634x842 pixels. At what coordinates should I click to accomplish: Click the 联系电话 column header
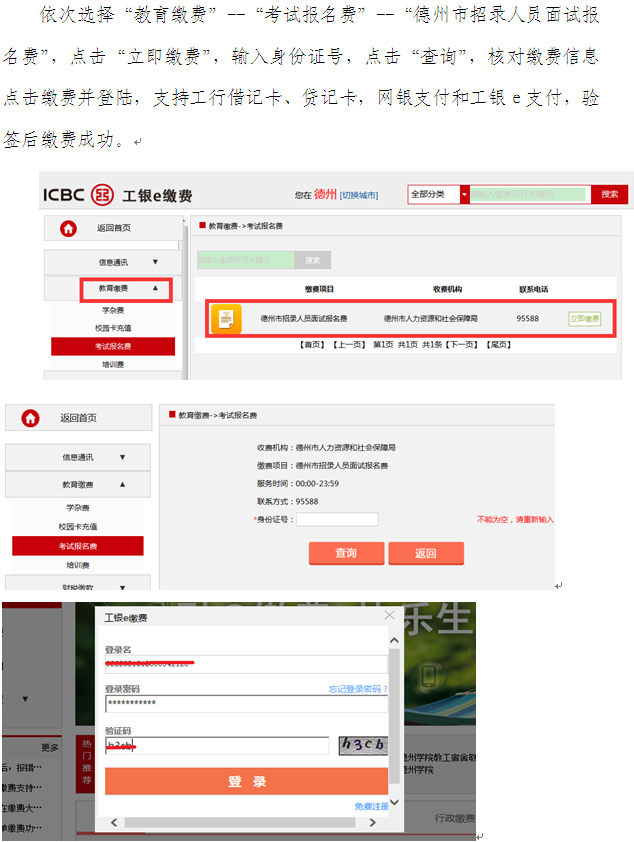[534, 289]
